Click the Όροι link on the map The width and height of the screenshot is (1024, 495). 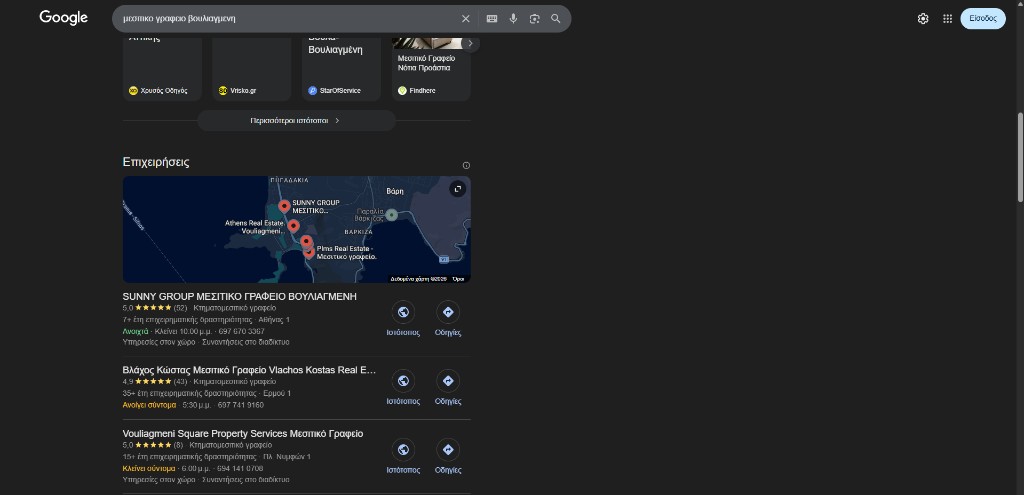pyautogui.click(x=458, y=279)
